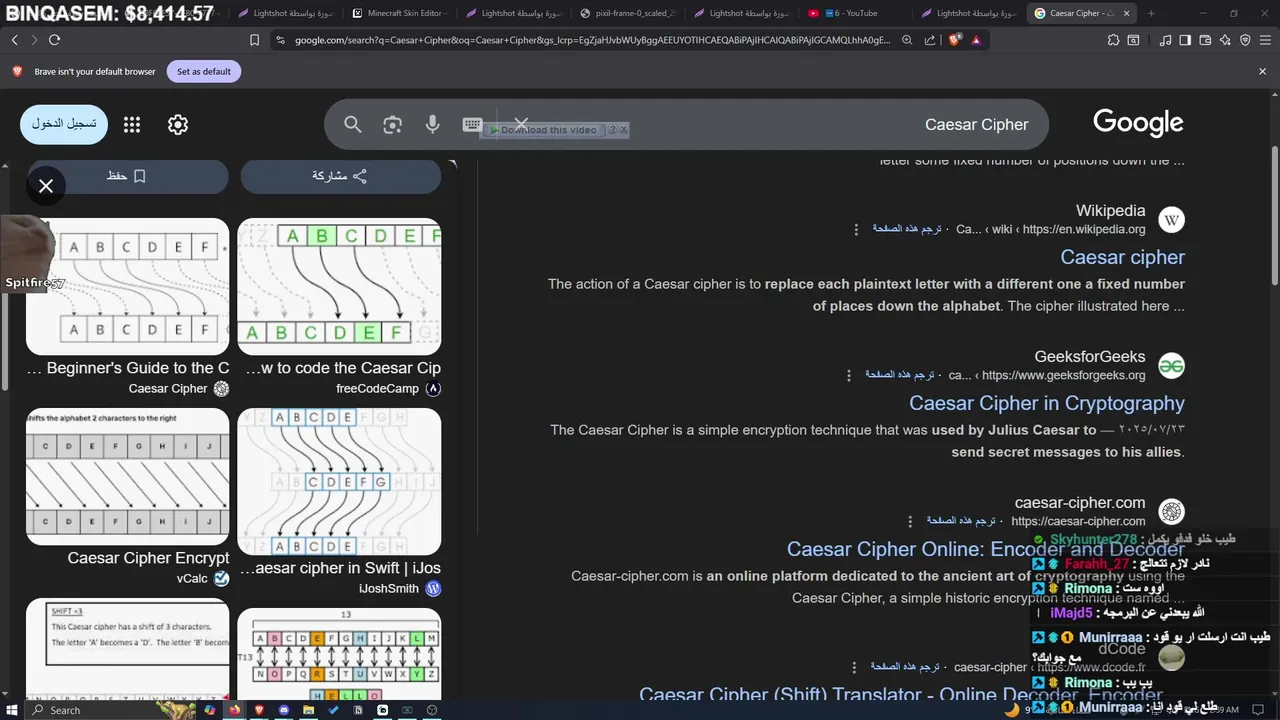Start voice search microphone
1280x720 pixels.
(432, 124)
